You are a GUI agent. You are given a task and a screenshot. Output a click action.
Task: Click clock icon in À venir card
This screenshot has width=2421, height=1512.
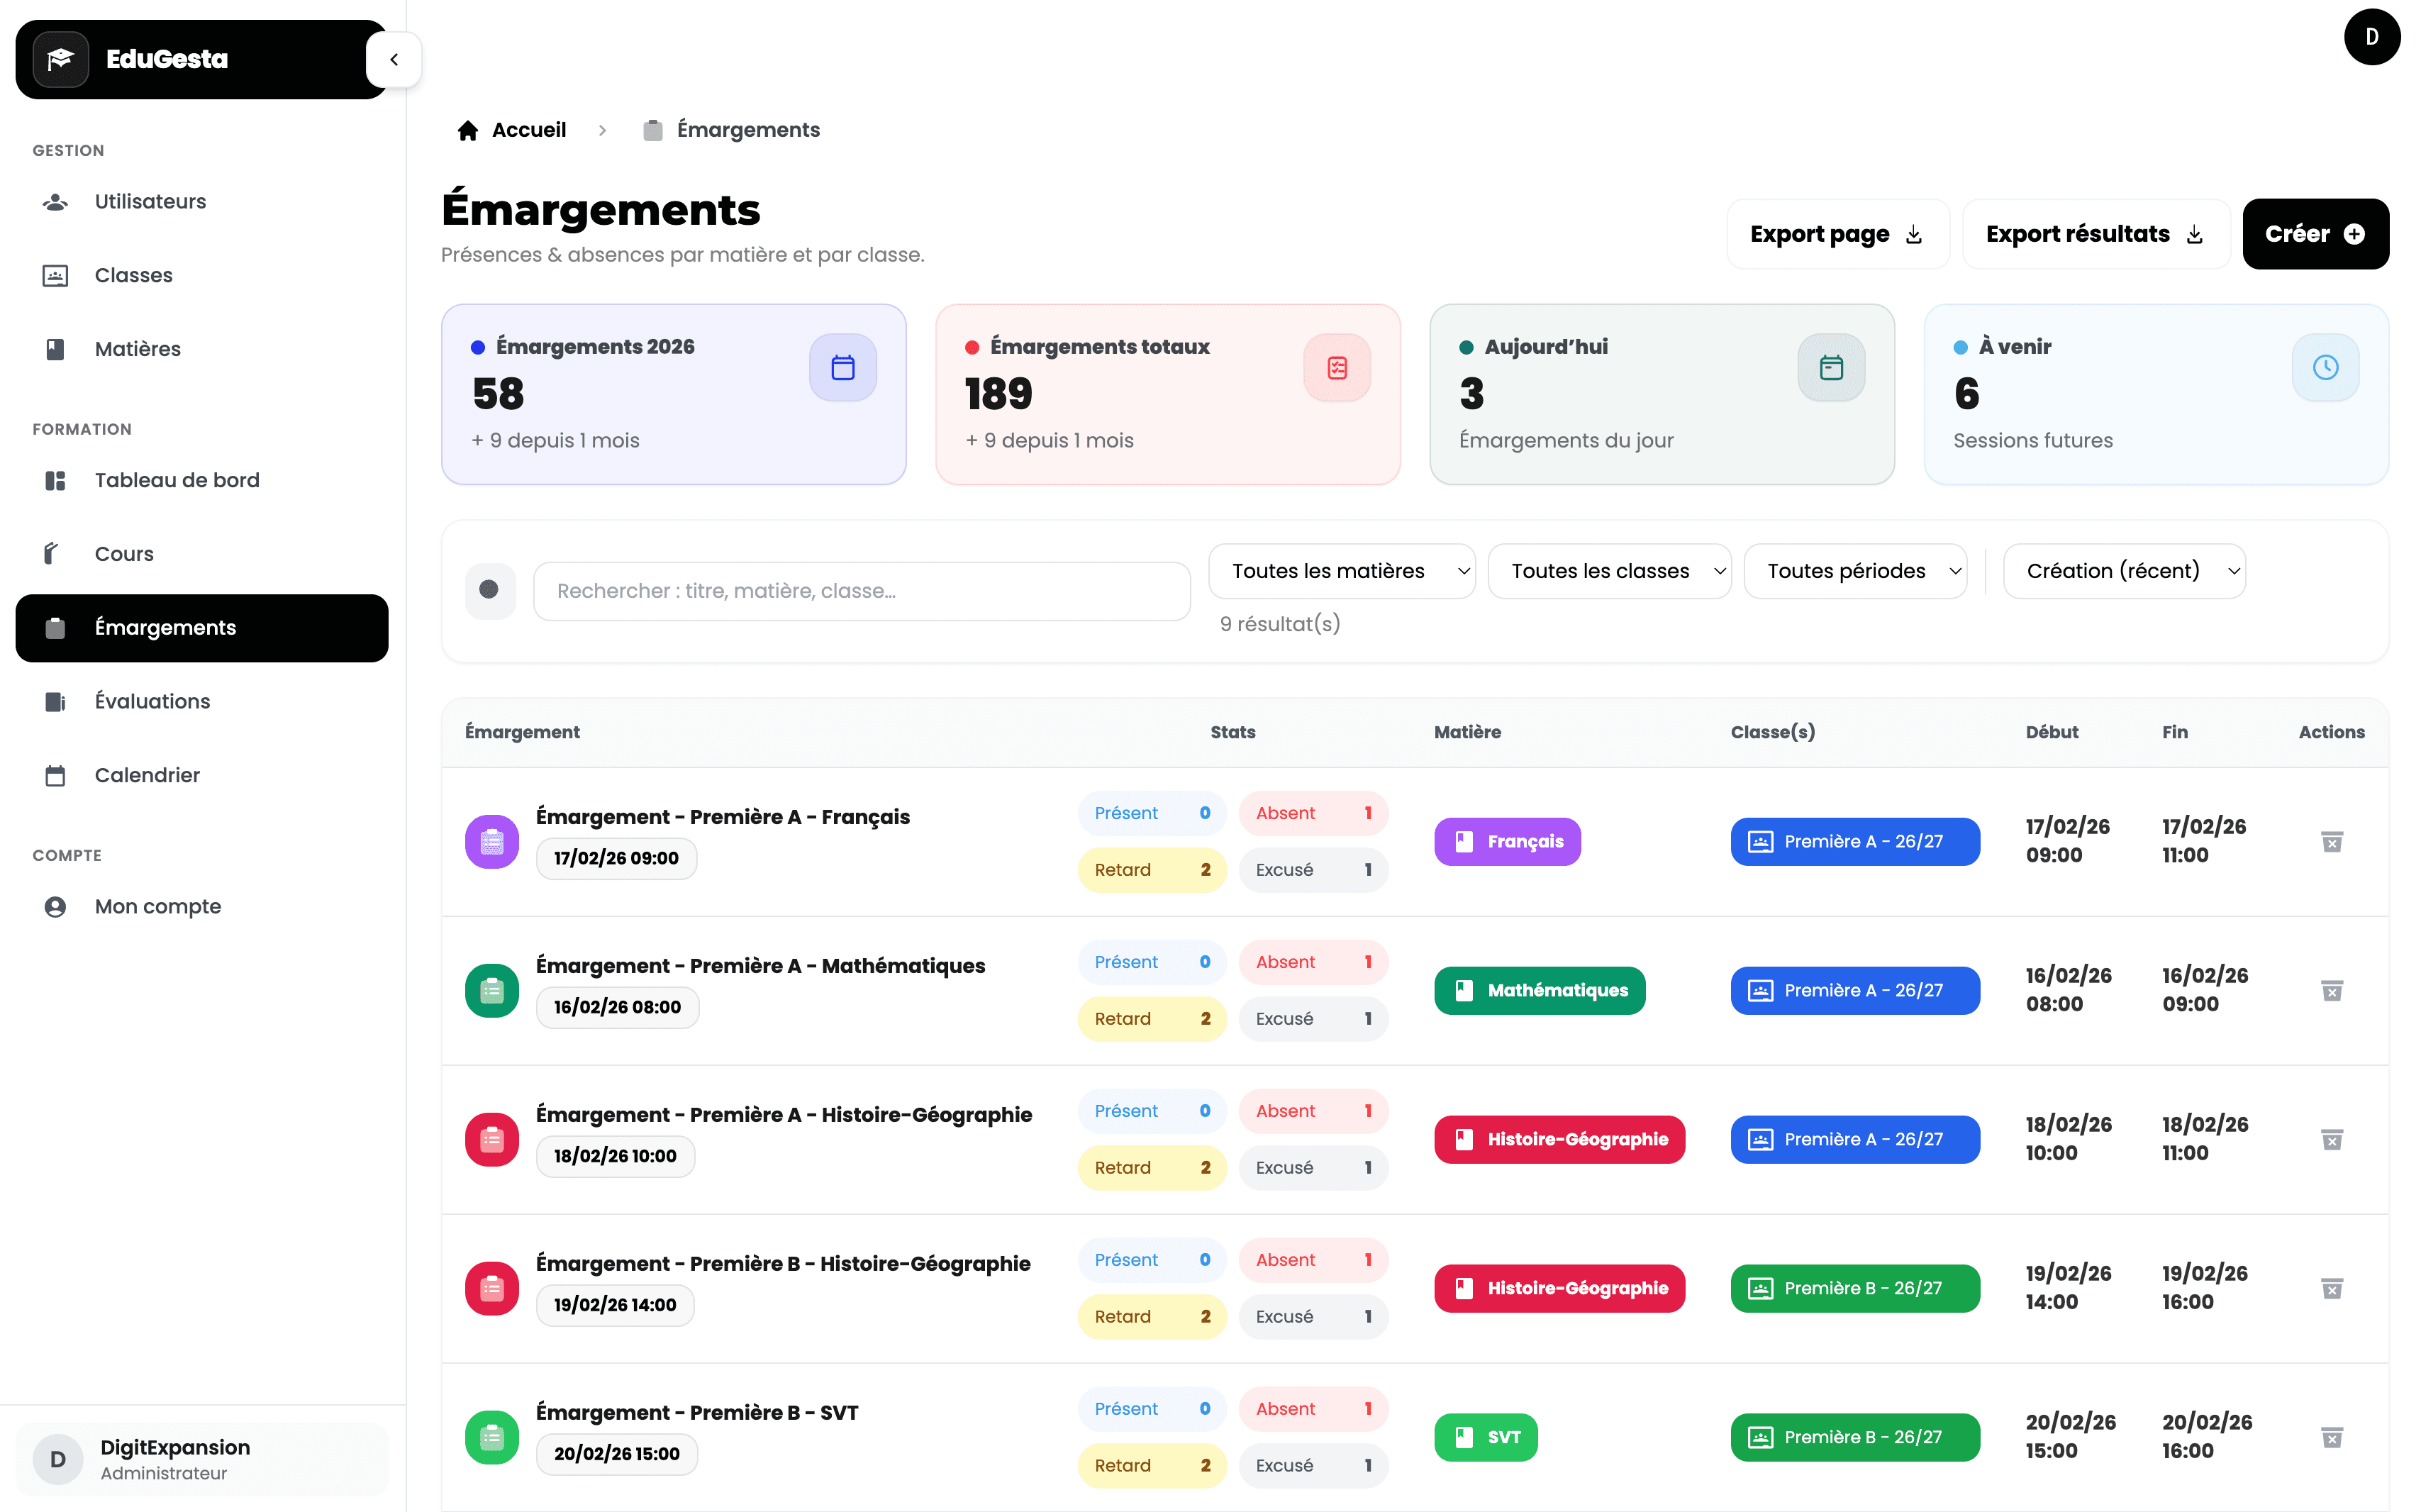2324,367
